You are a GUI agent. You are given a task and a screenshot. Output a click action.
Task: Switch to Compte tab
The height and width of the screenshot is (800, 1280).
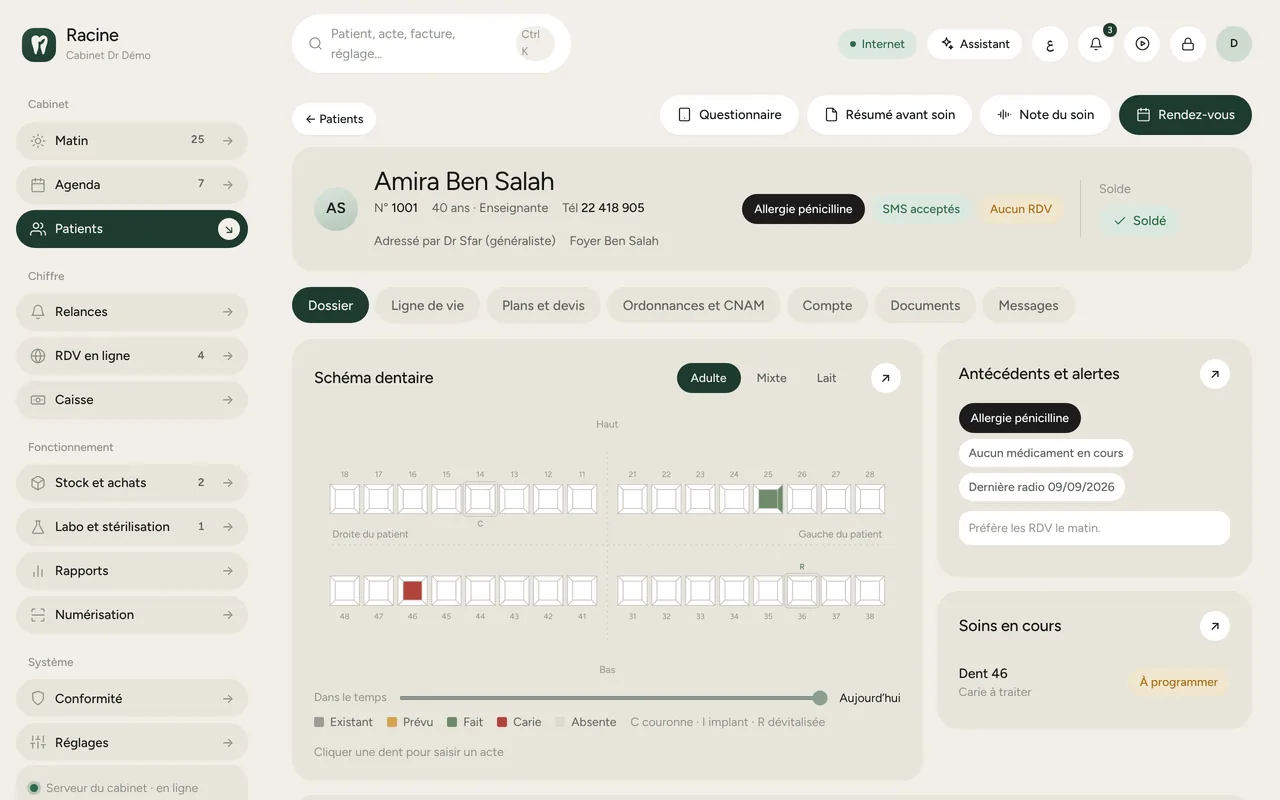[x=827, y=306]
